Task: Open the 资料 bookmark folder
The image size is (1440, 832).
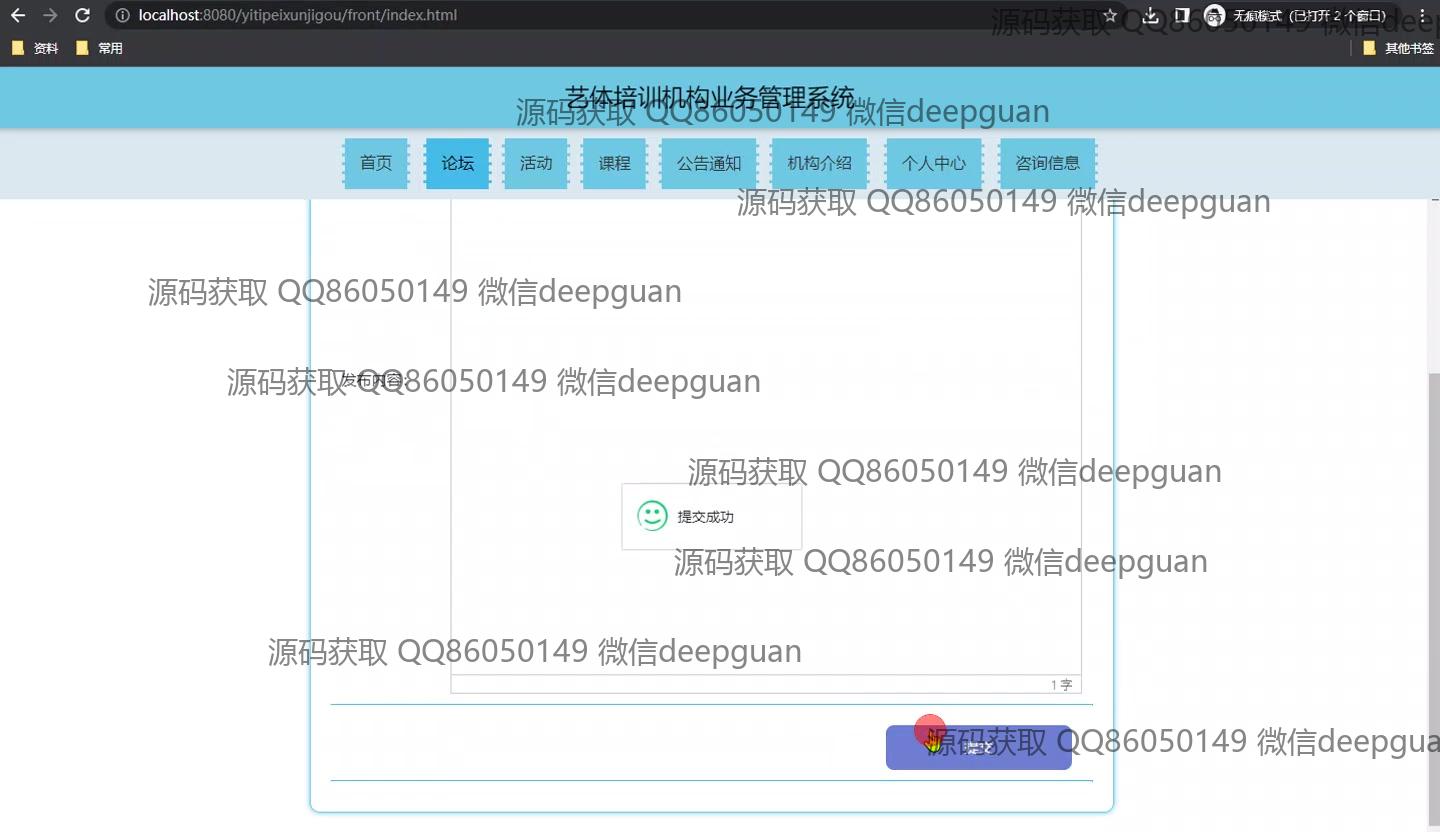Action: click(x=35, y=48)
